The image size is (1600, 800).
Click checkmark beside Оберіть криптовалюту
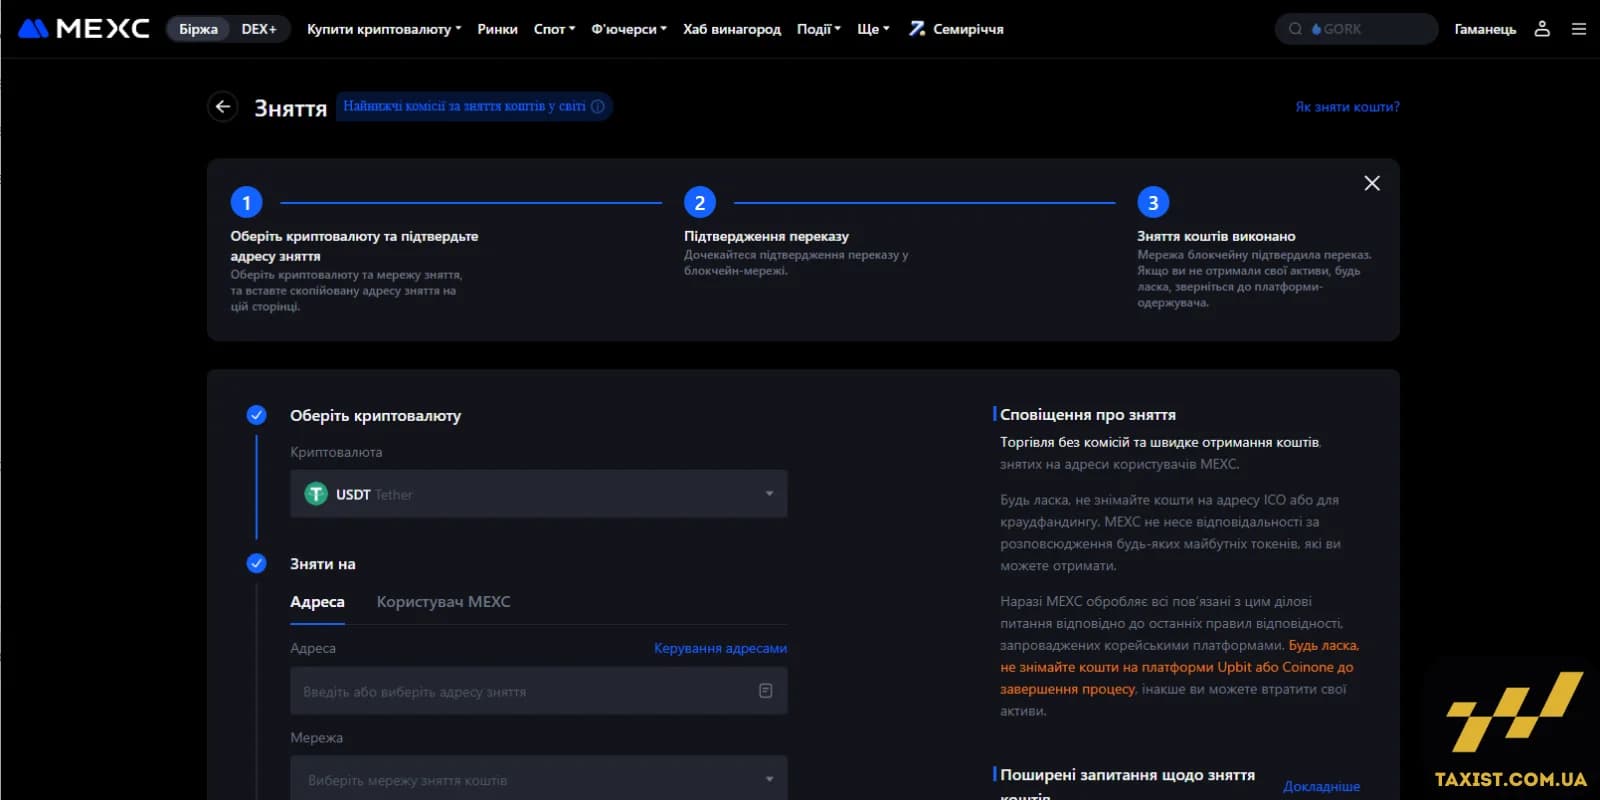(x=257, y=415)
